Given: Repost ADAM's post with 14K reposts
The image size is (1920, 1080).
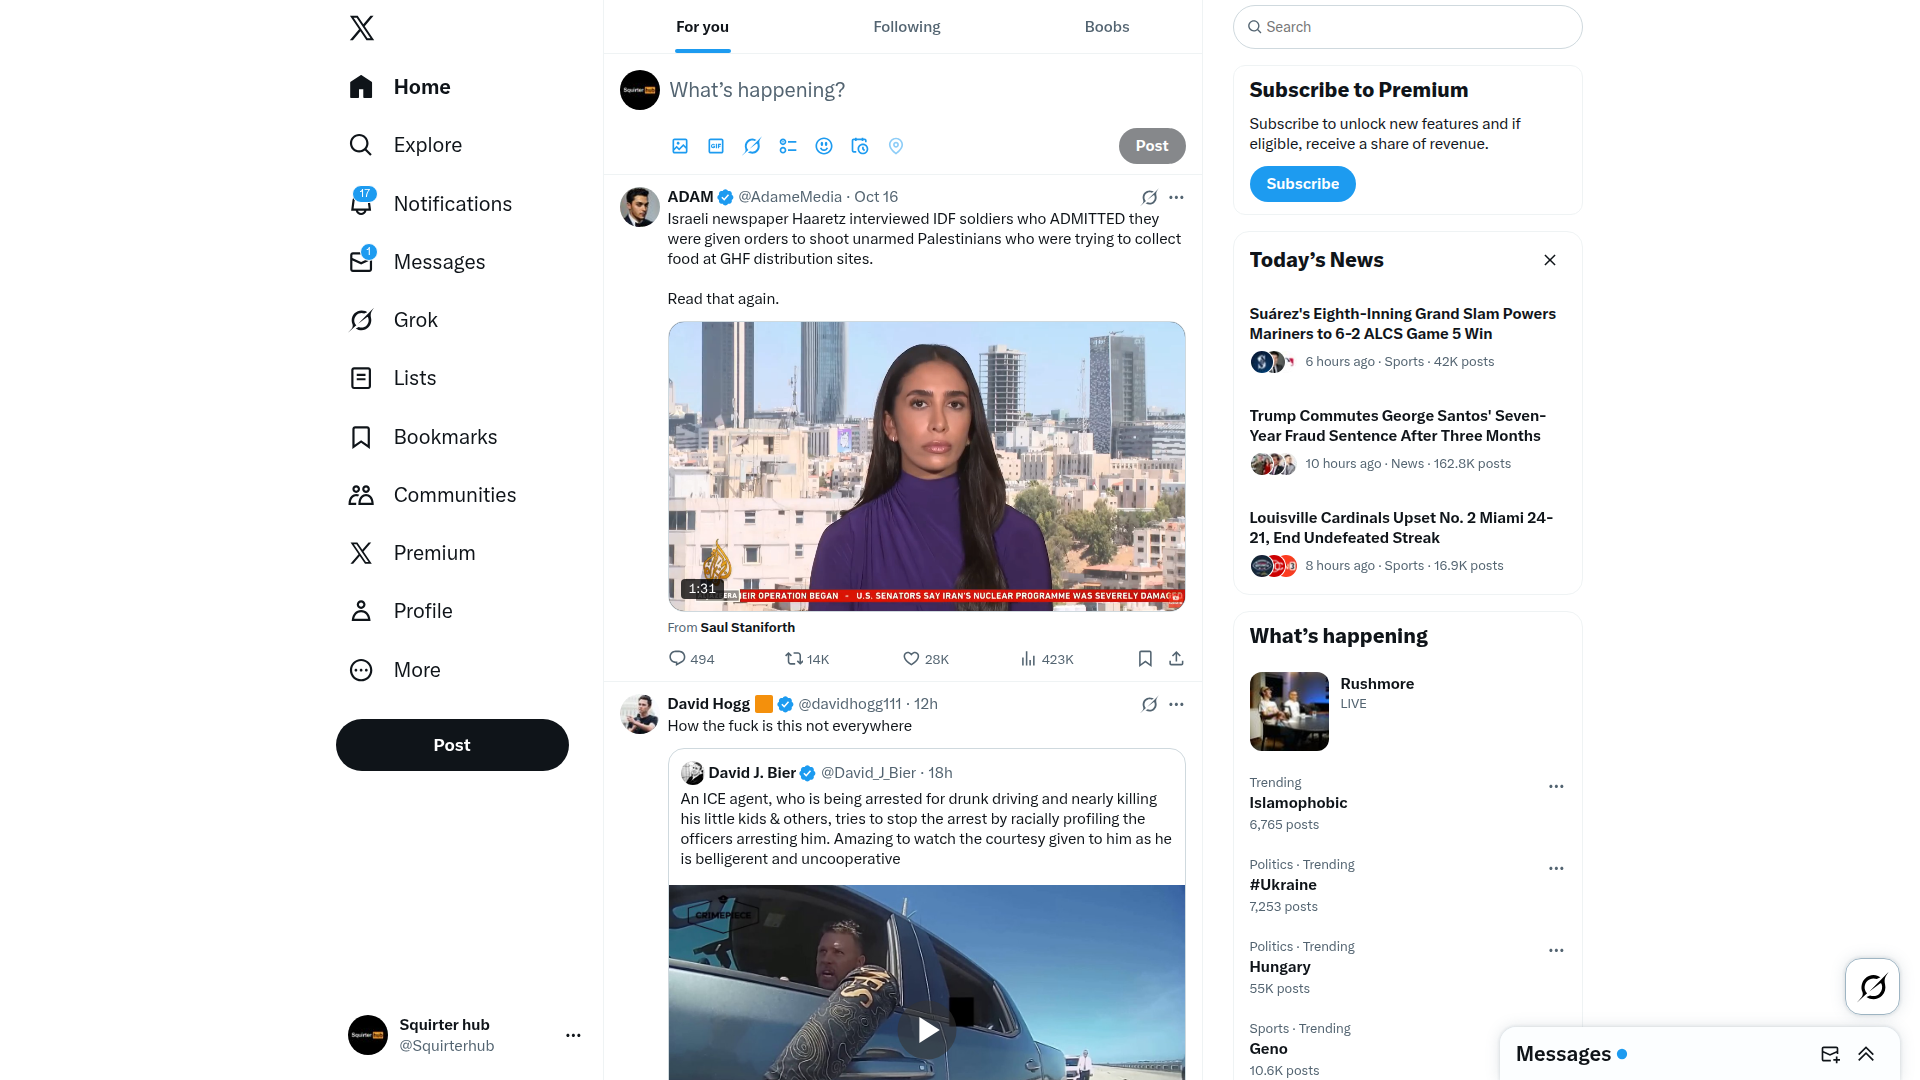Looking at the screenshot, I should click(807, 659).
